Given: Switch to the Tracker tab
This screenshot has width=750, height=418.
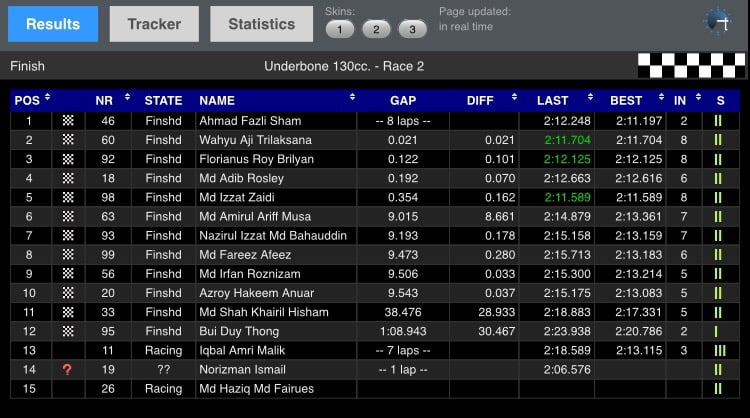Looking at the screenshot, I should [154, 24].
